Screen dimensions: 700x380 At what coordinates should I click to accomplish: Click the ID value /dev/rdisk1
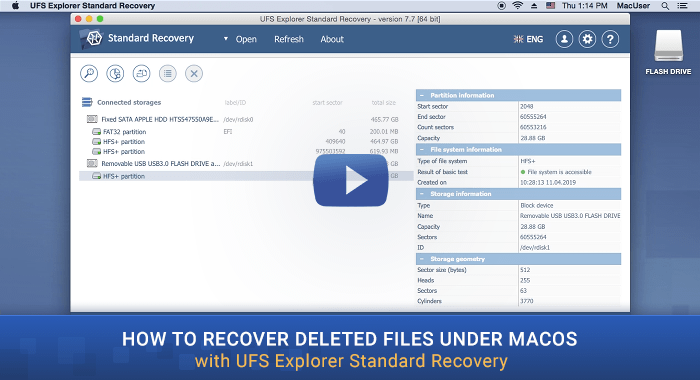point(535,248)
